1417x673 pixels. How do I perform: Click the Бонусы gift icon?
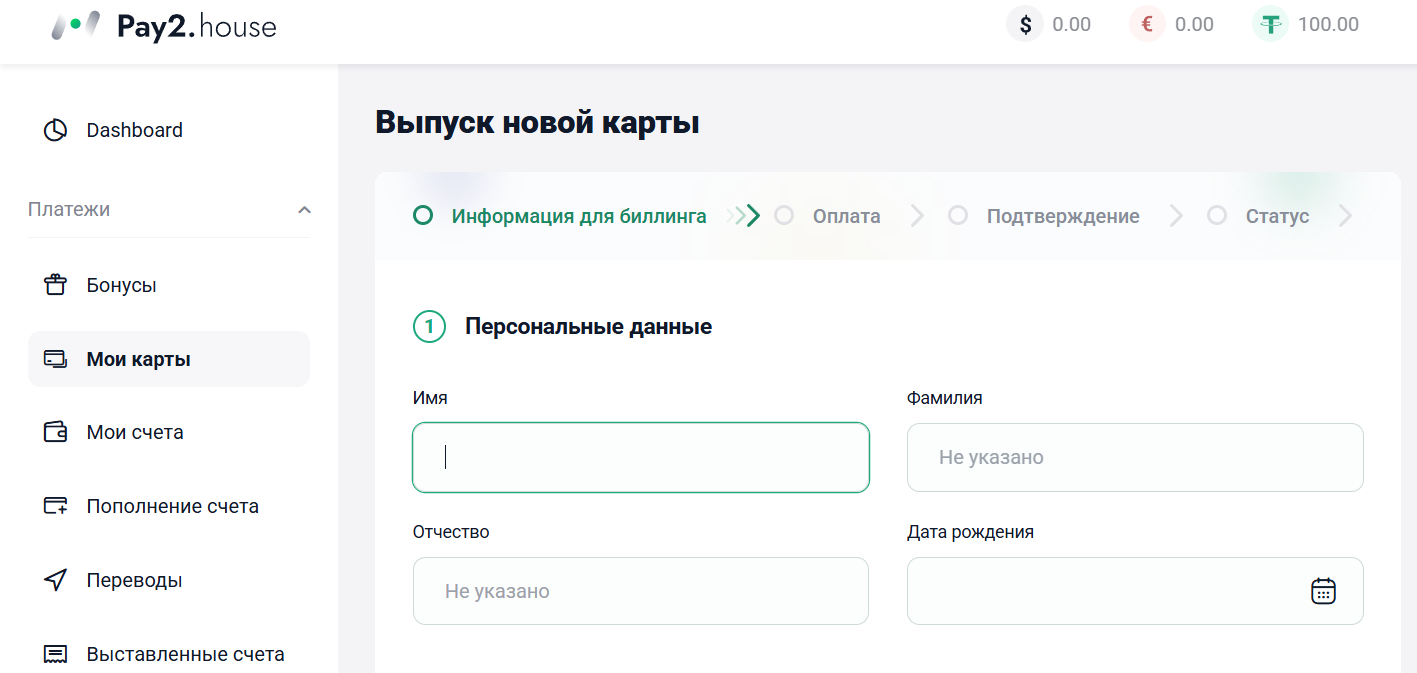tap(55, 285)
